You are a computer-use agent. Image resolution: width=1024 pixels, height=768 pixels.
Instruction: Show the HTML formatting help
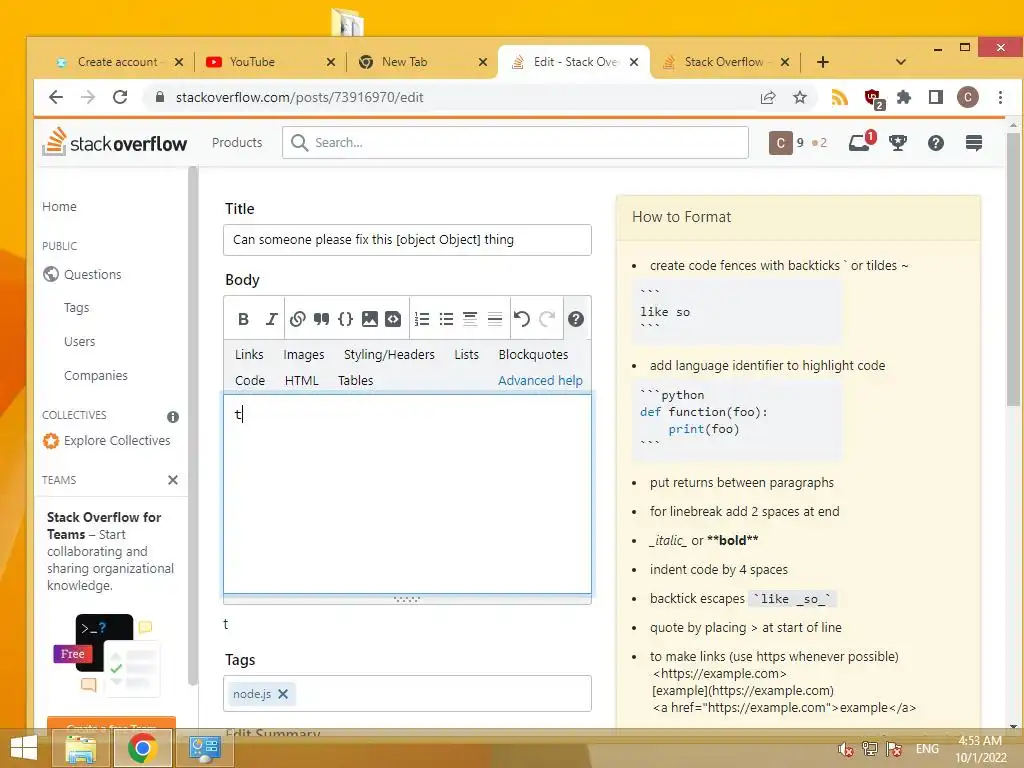coord(301,381)
